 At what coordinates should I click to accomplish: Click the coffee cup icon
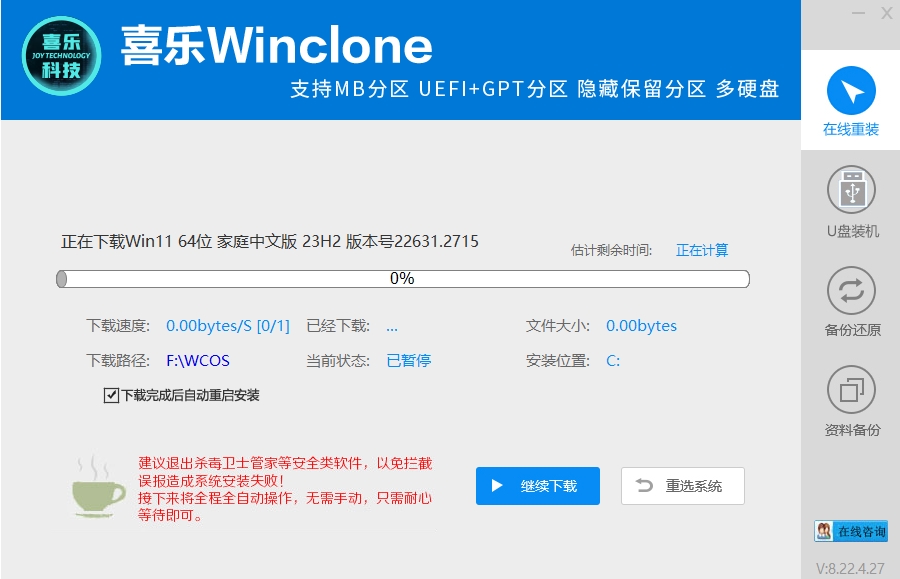tap(98, 487)
